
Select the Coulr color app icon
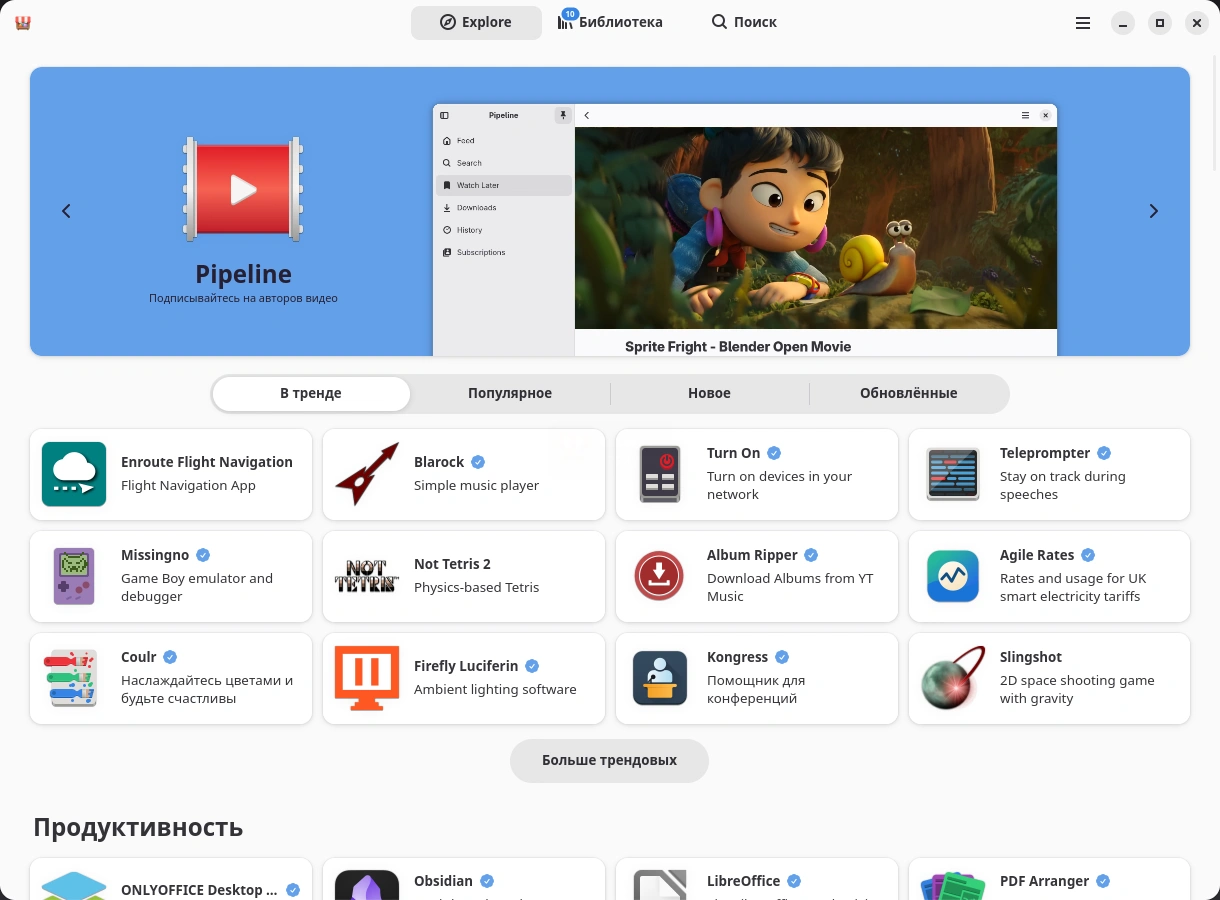click(x=70, y=678)
